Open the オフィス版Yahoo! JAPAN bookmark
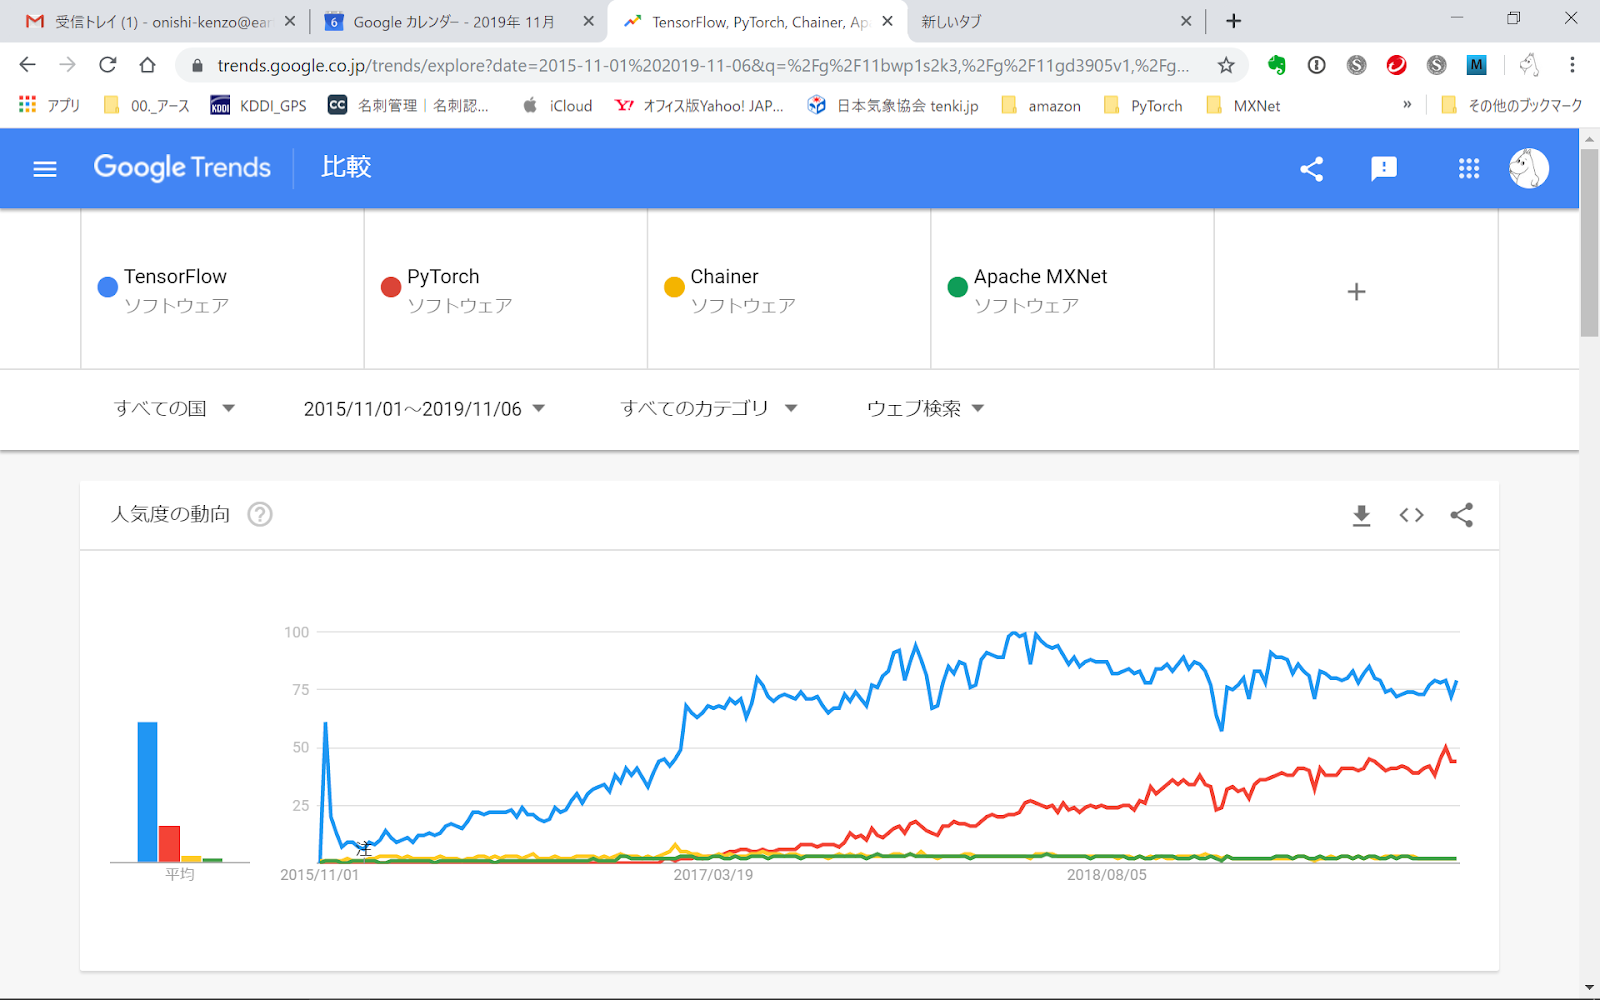The width and height of the screenshot is (1600, 1000). 699,105
